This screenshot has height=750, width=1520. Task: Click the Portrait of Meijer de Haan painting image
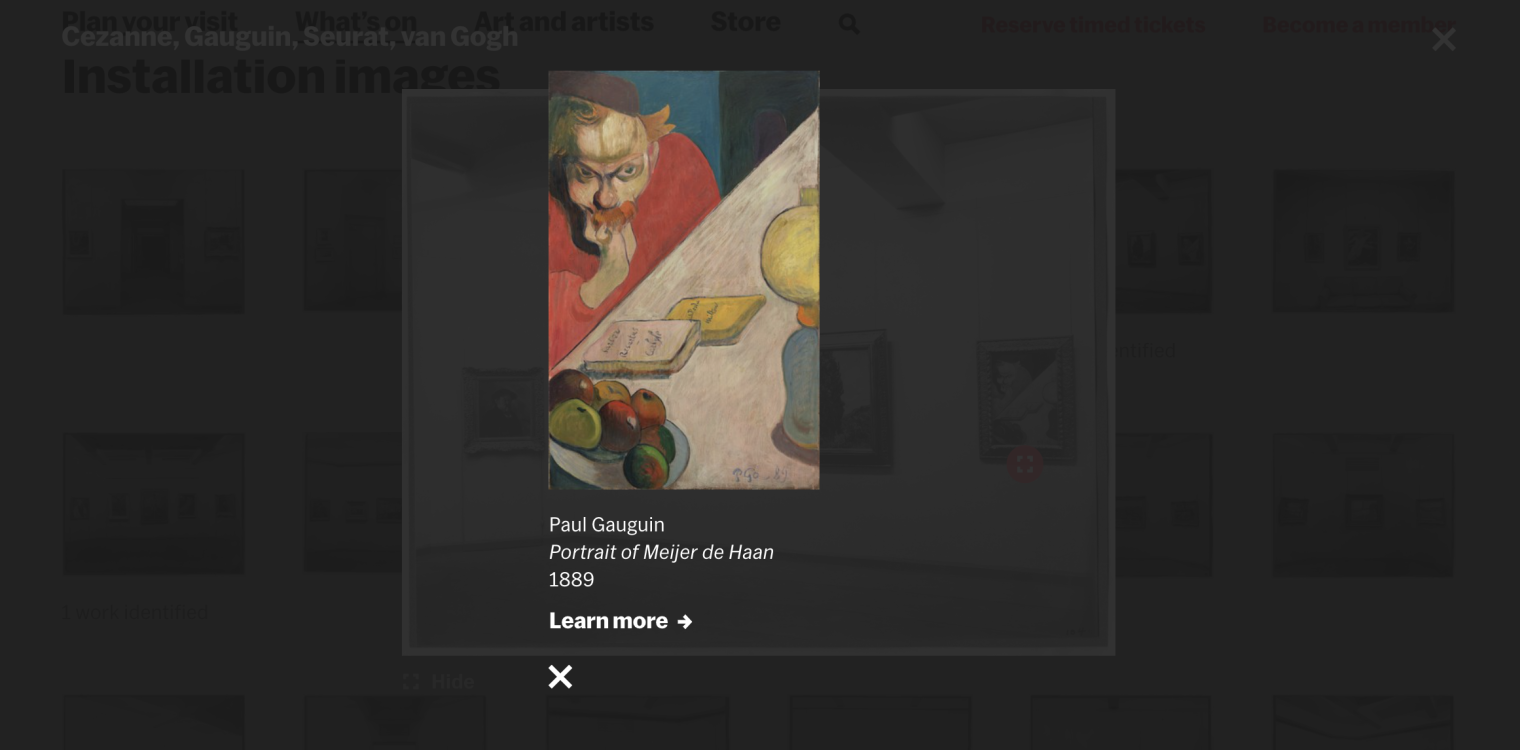pos(684,280)
